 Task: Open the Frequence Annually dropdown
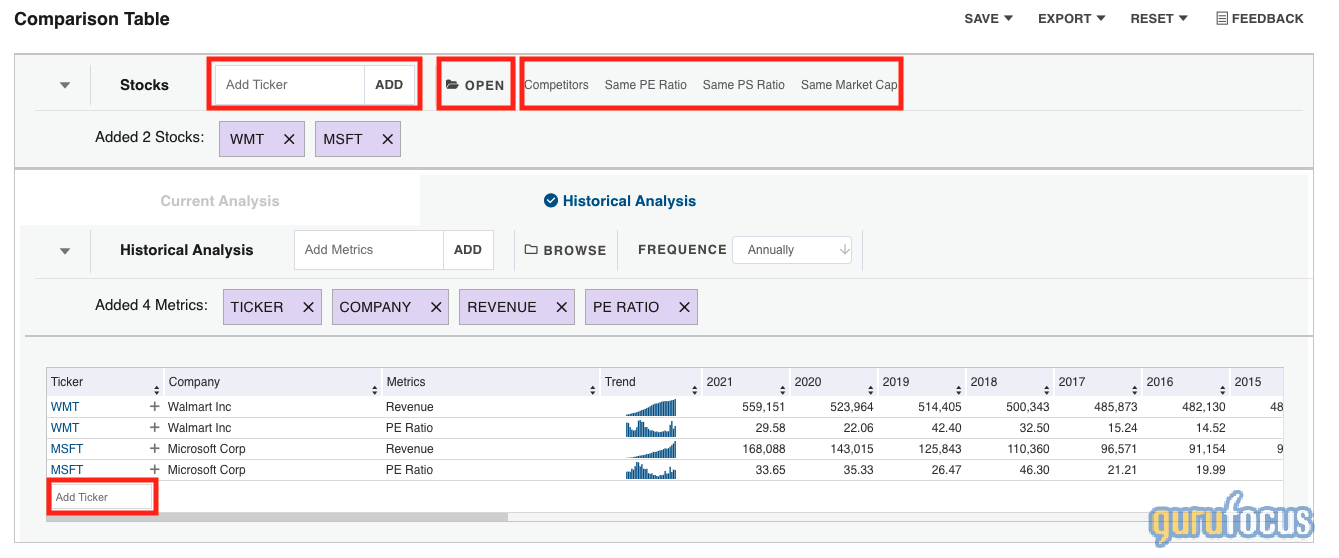tap(792, 250)
